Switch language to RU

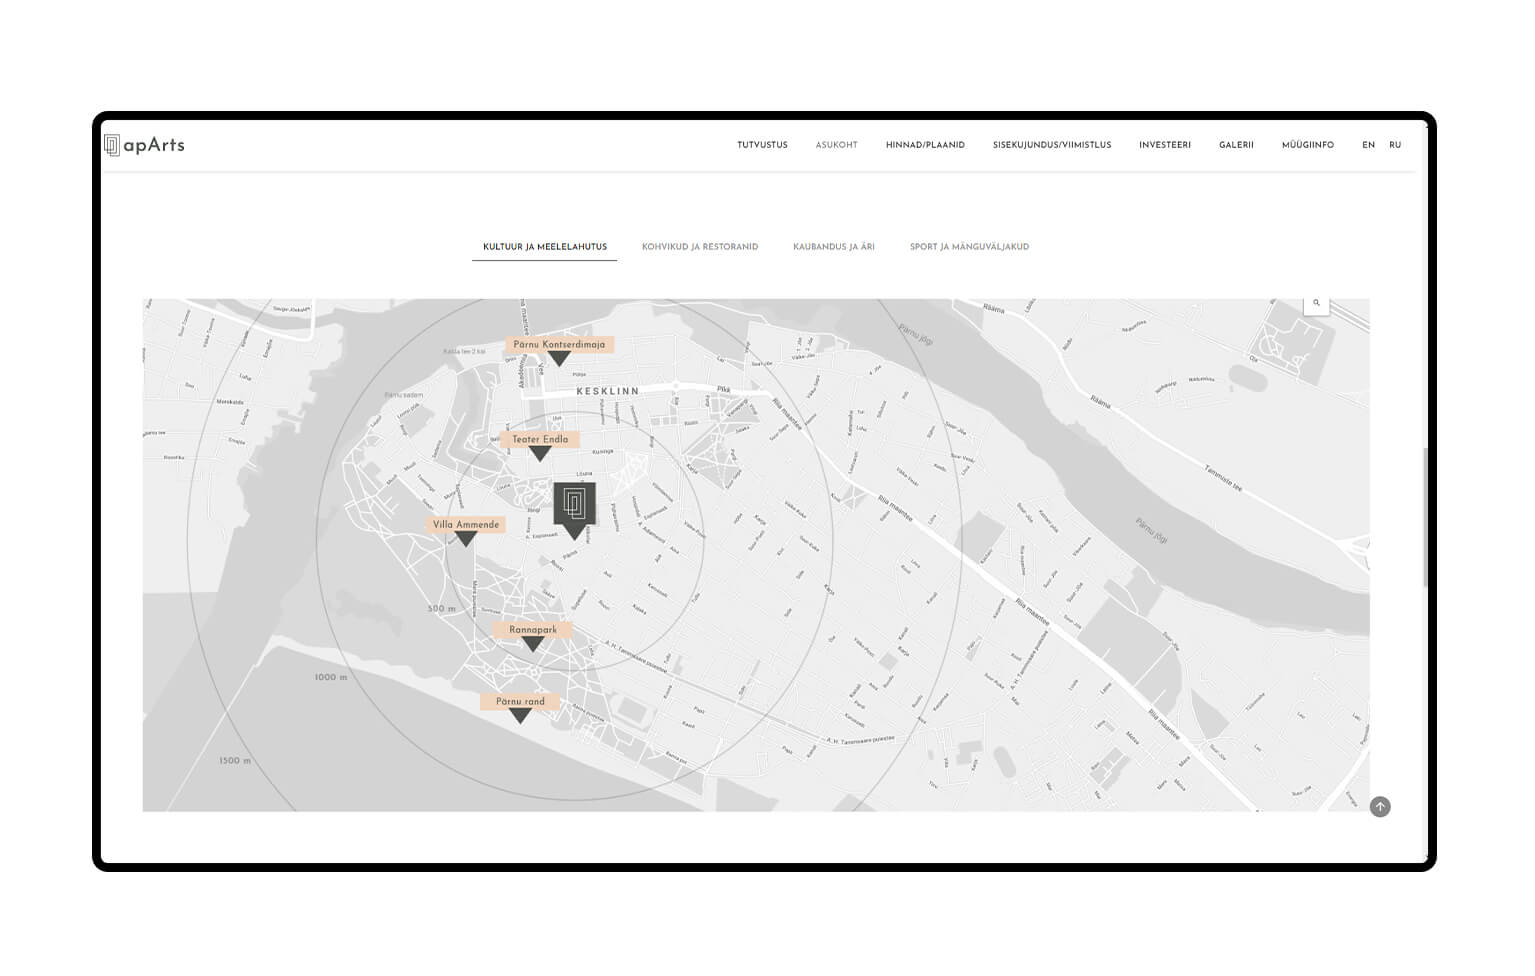click(x=1395, y=145)
